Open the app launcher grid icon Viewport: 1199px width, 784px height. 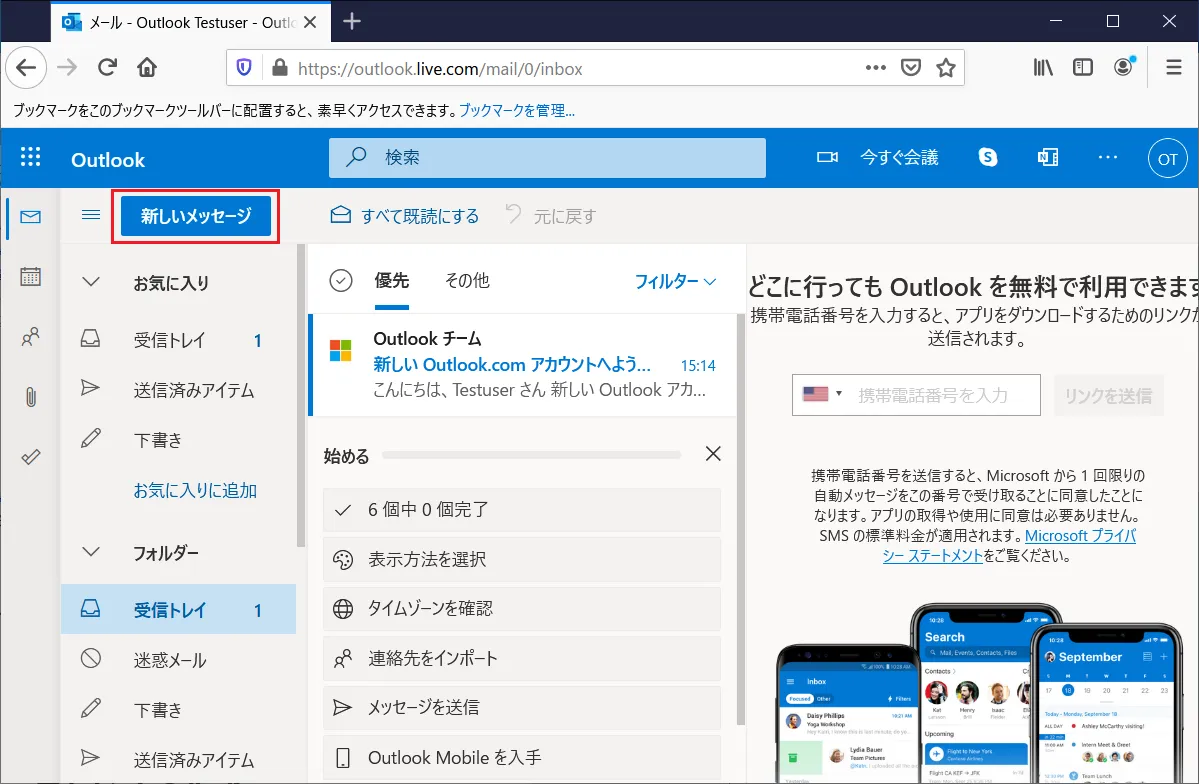click(31, 158)
